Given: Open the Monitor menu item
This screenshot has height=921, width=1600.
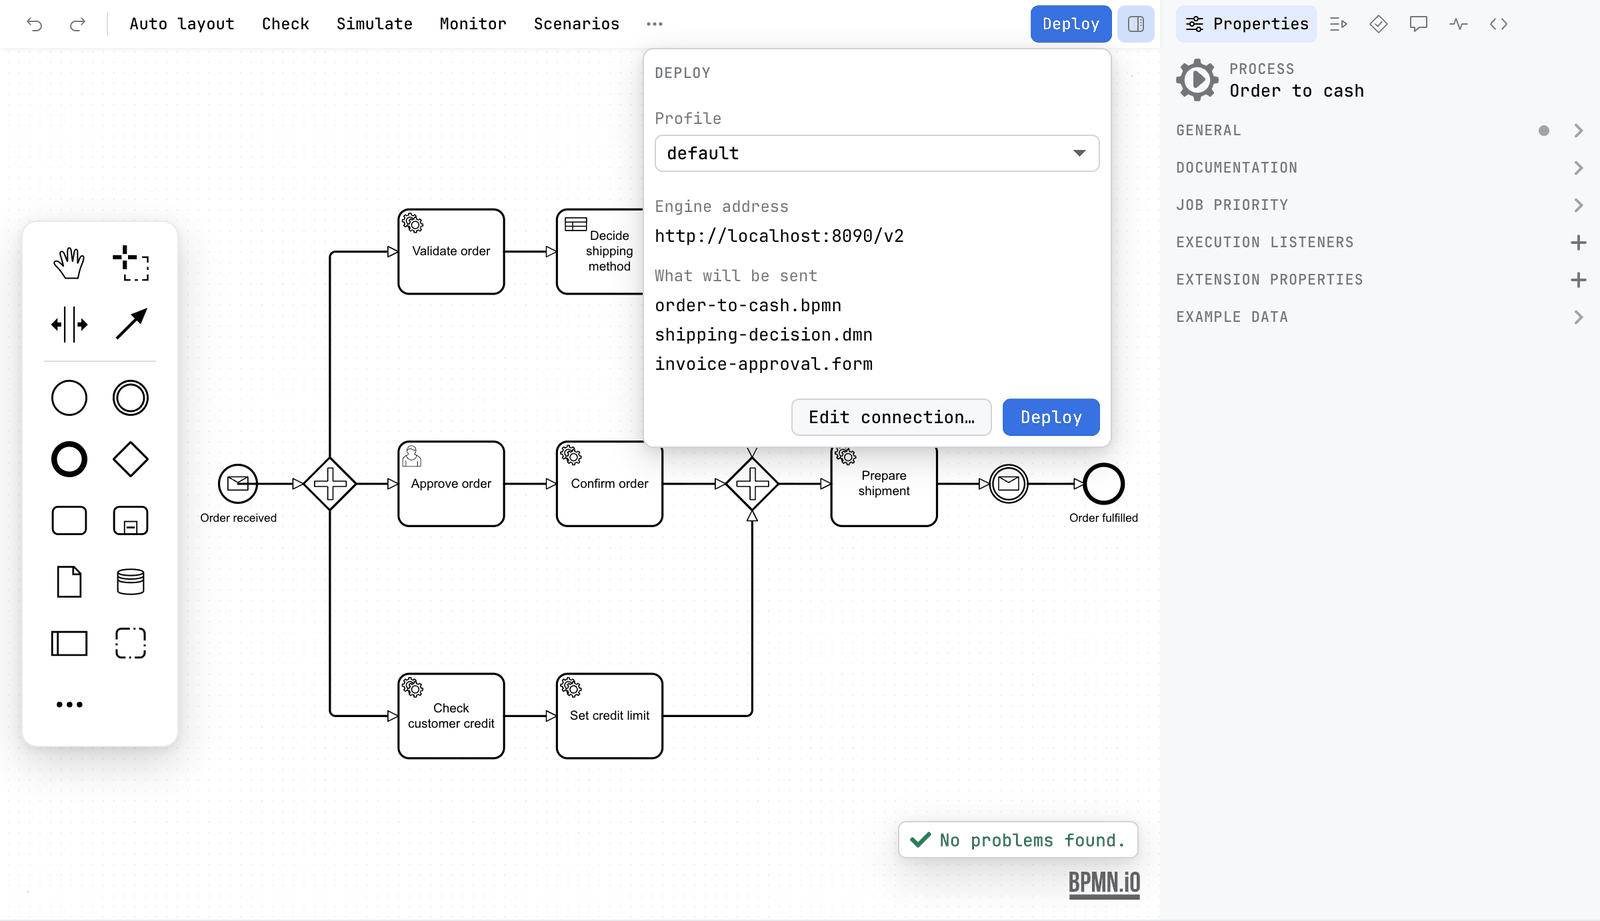Looking at the screenshot, I should [x=473, y=24].
